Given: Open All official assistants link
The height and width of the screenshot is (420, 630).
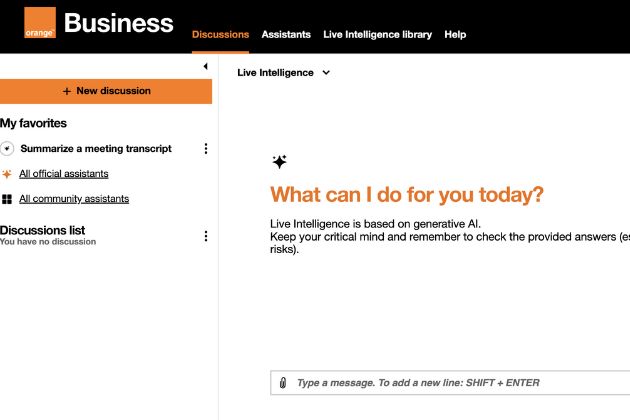Looking at the screenshot, I should click(64, 174).
